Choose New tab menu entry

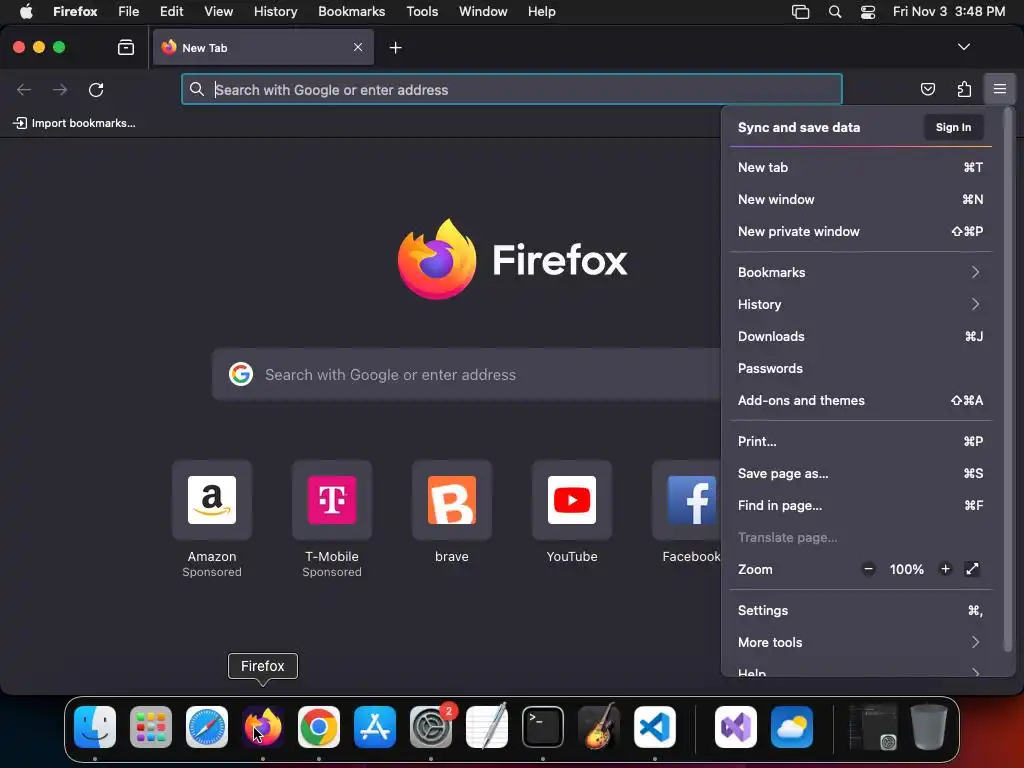(860, 167)
